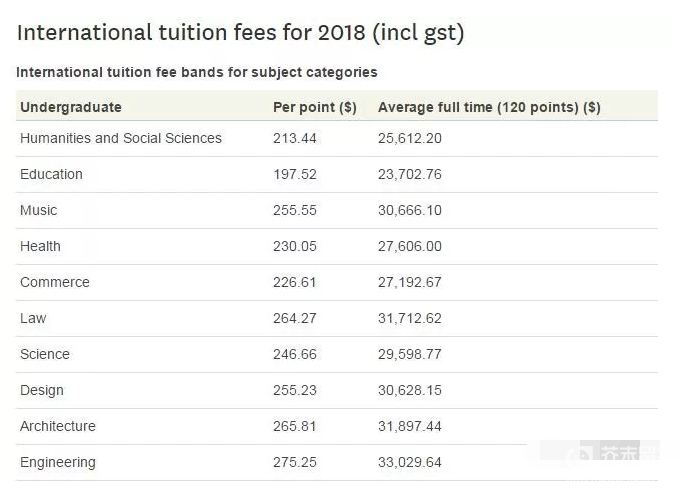
Task: Select the Education full time fee 23,702.76
Action: (x=410, y=174)
